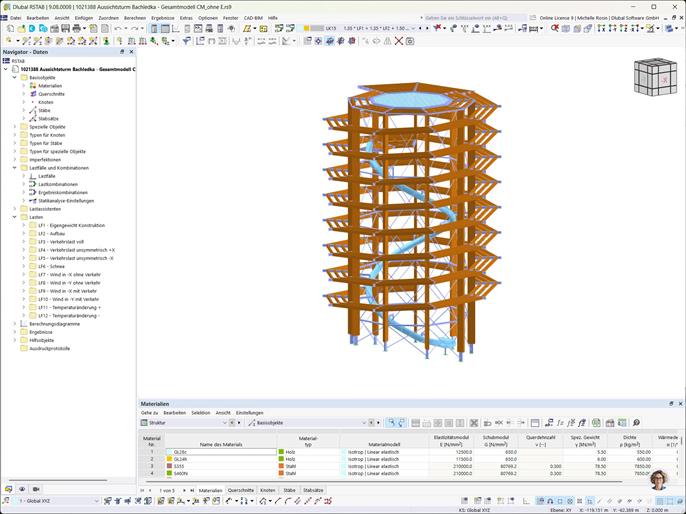Switch to the Stäbe table tab

click(289, 490)
